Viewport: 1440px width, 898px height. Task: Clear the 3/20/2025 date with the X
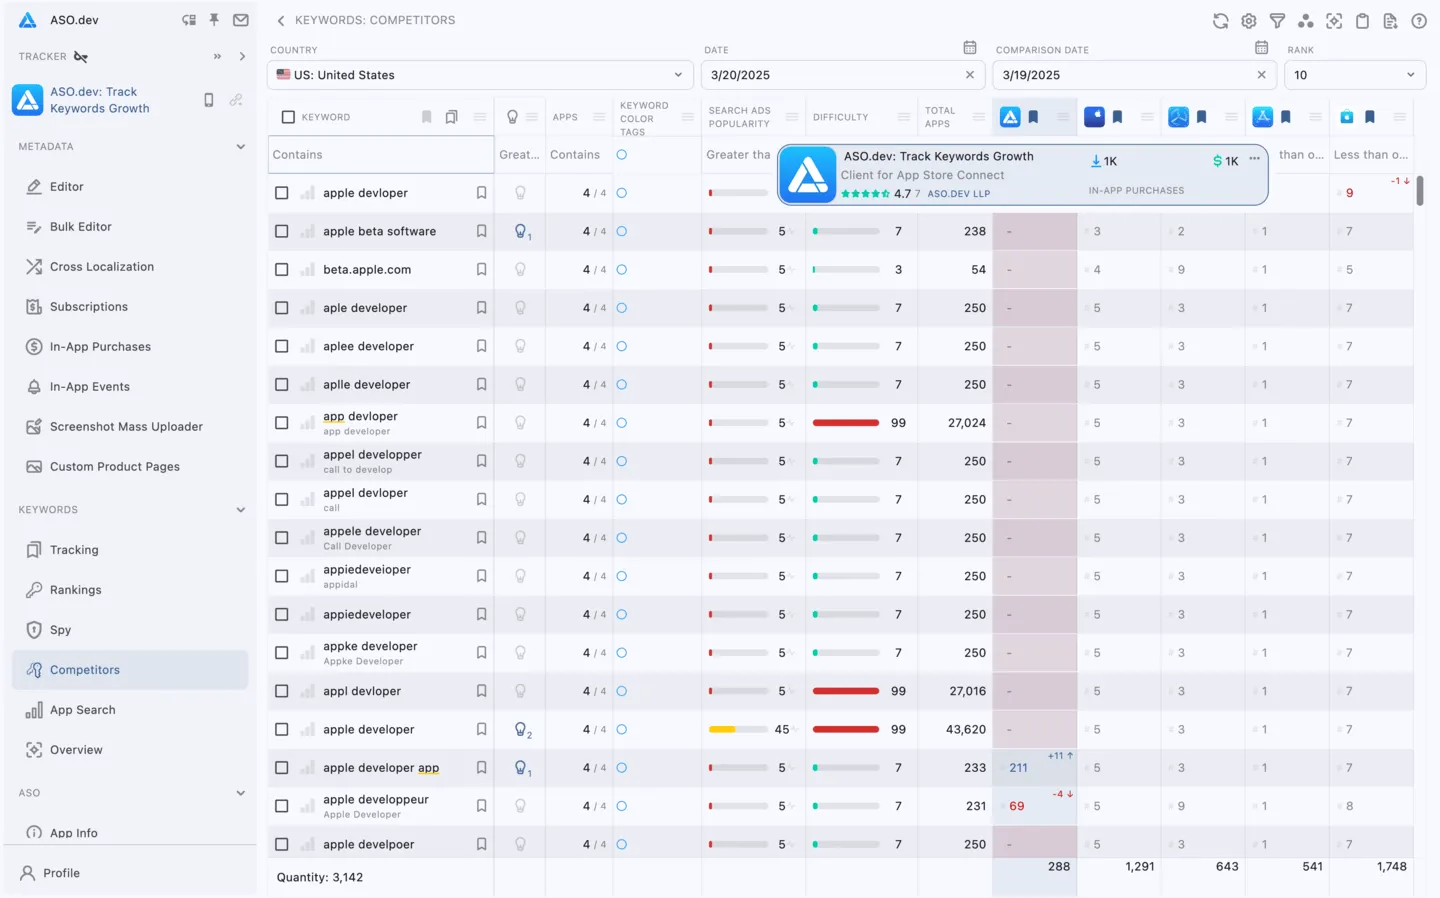pyautogui.click(x=969, y=74)
